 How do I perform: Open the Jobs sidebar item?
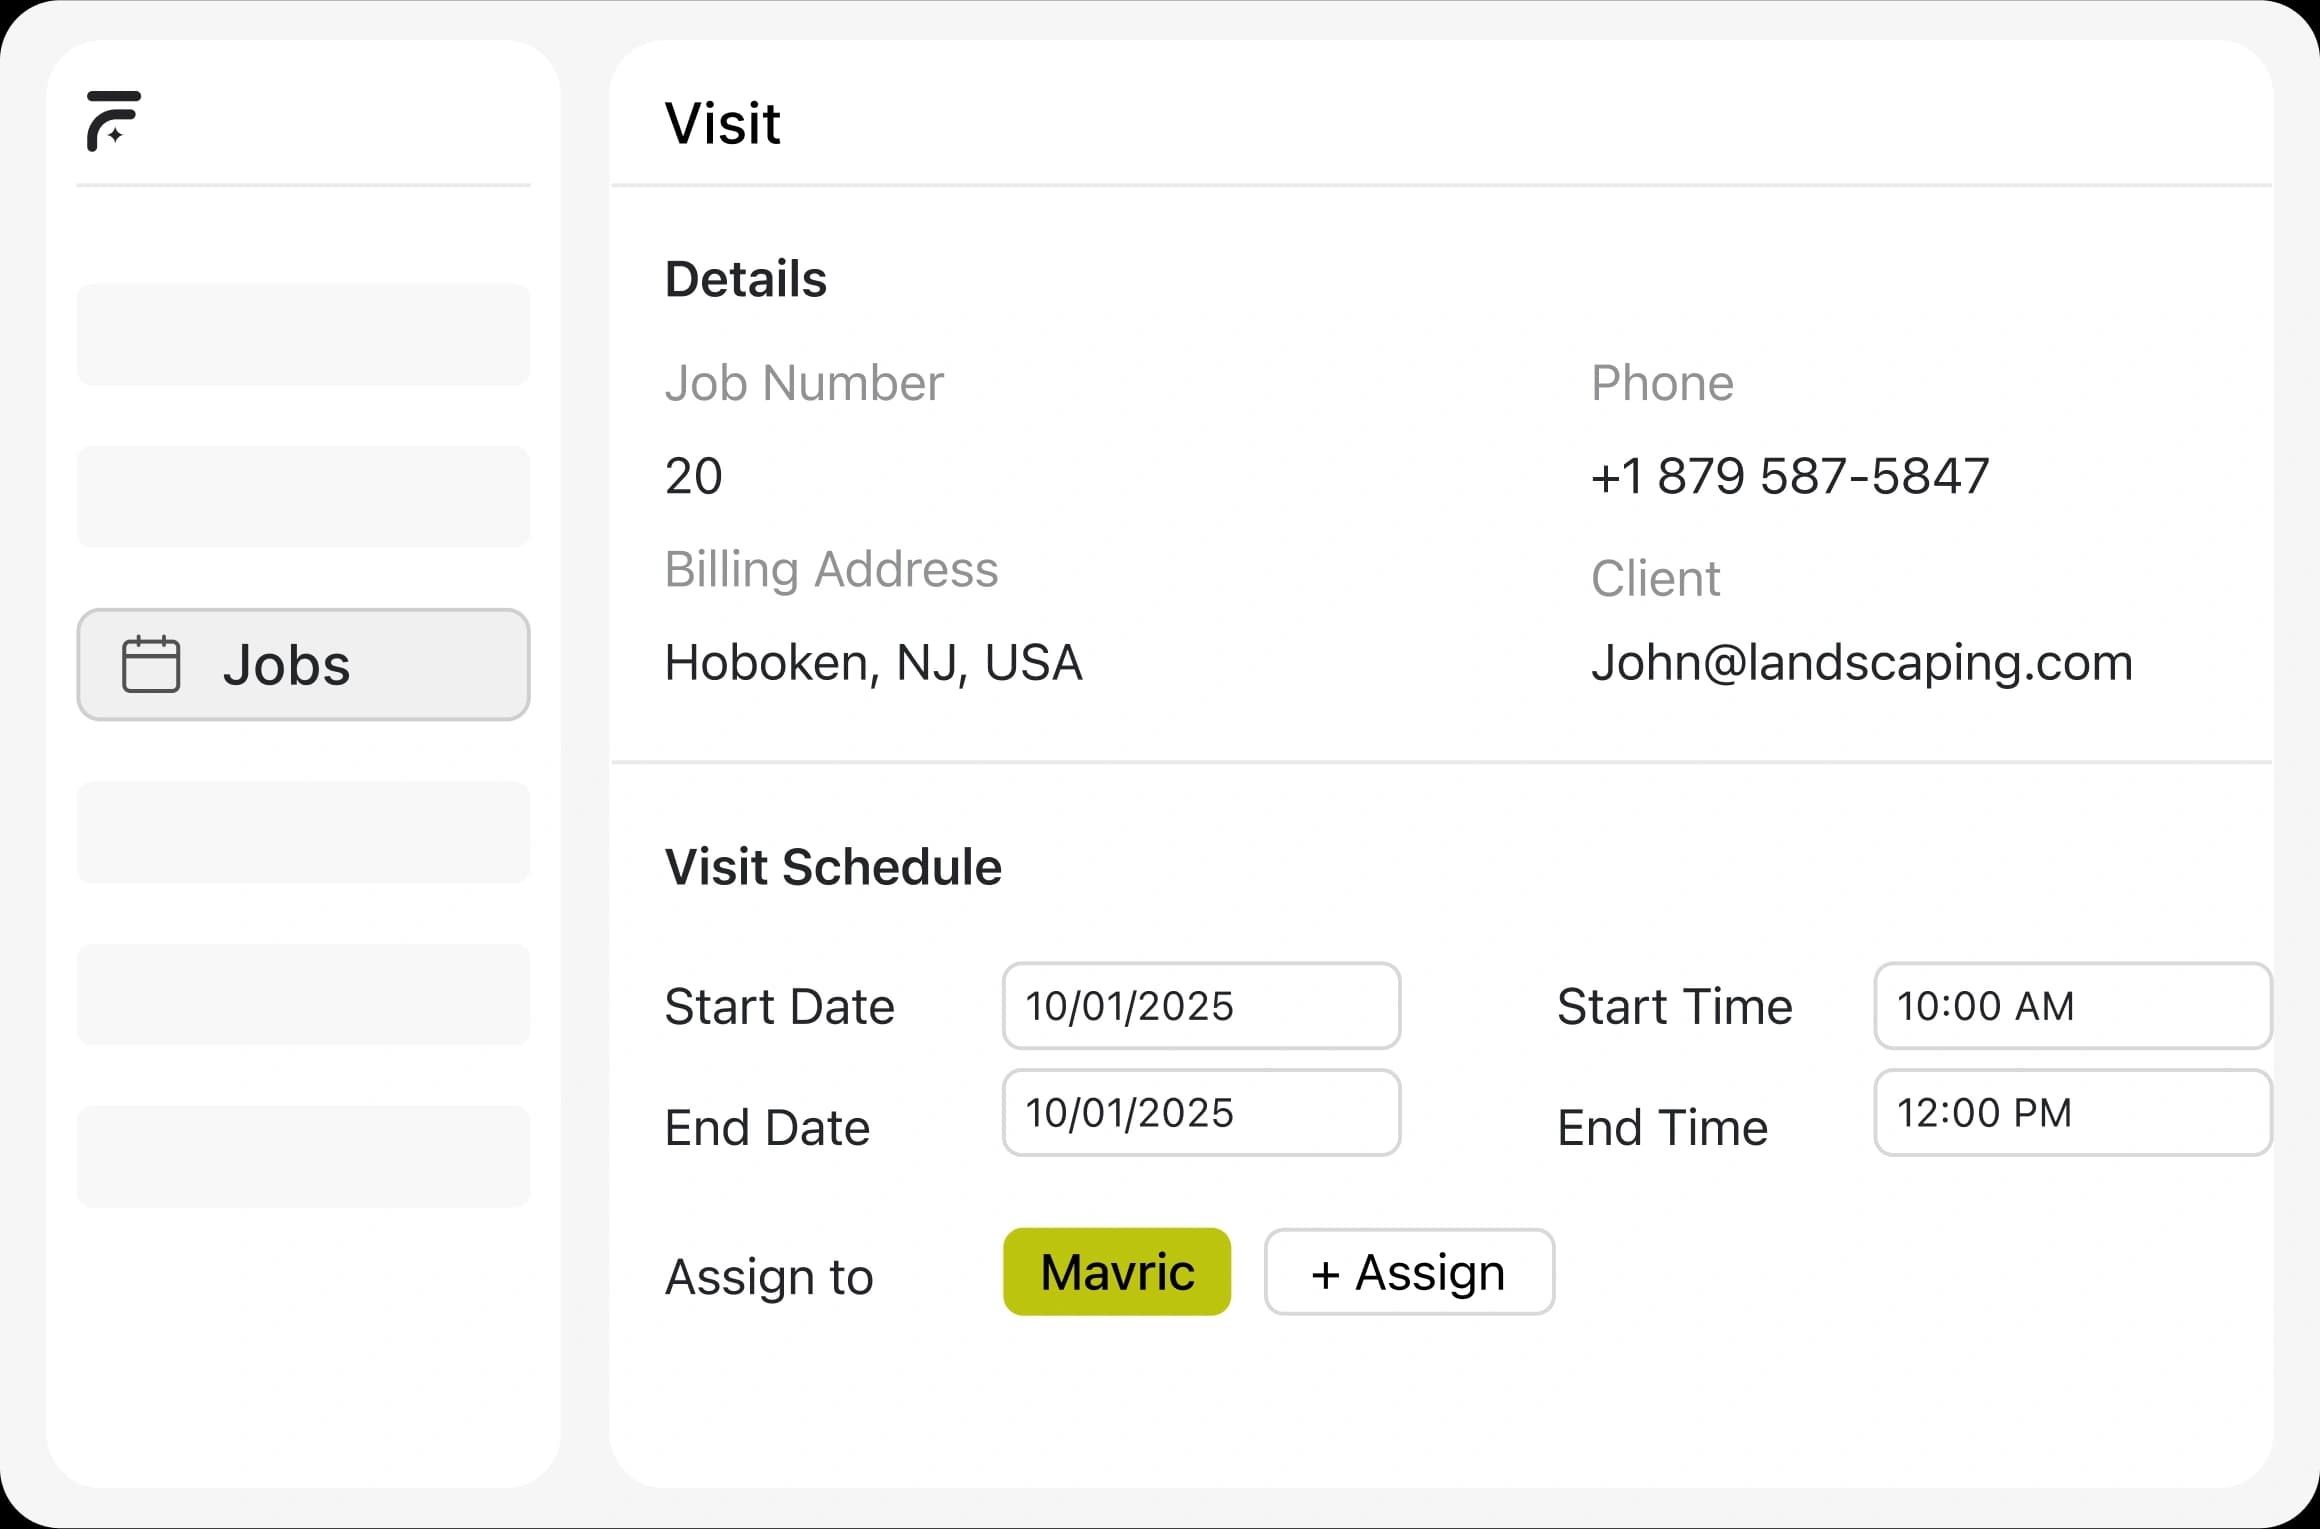coord(303,665)
